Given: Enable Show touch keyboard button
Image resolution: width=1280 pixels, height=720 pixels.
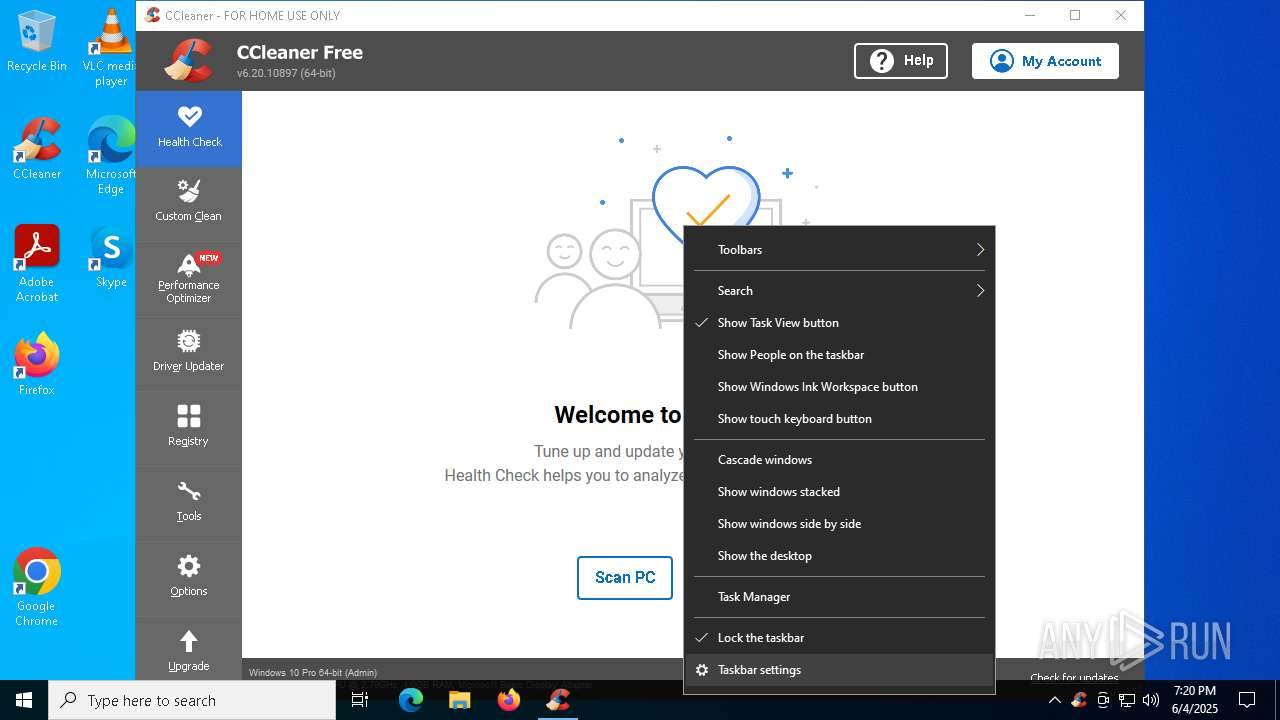Looking at the screenshot, I should point(839,419).
